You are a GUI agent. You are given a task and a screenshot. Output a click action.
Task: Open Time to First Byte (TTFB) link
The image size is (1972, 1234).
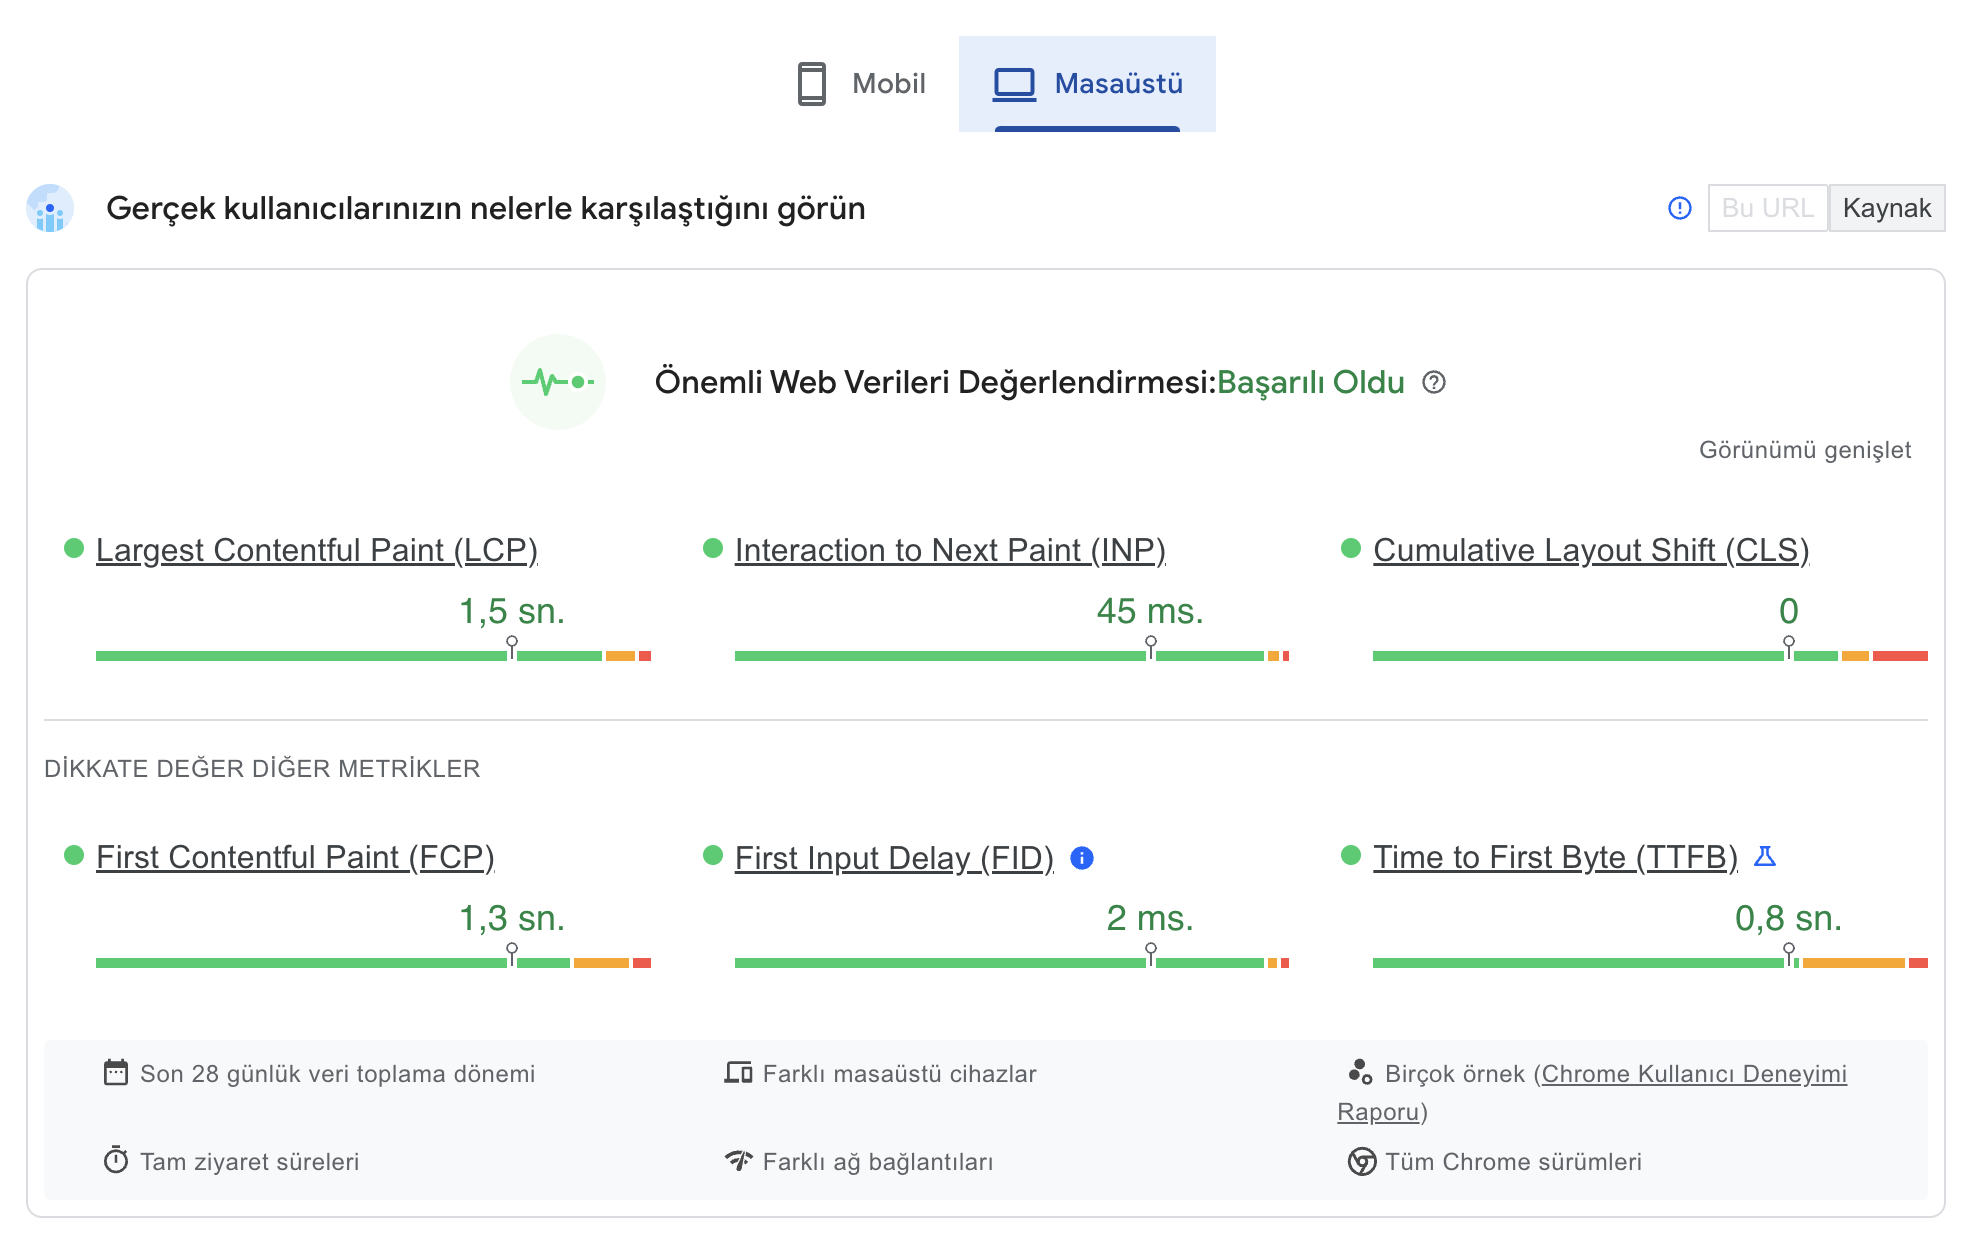click(1555, 857)
